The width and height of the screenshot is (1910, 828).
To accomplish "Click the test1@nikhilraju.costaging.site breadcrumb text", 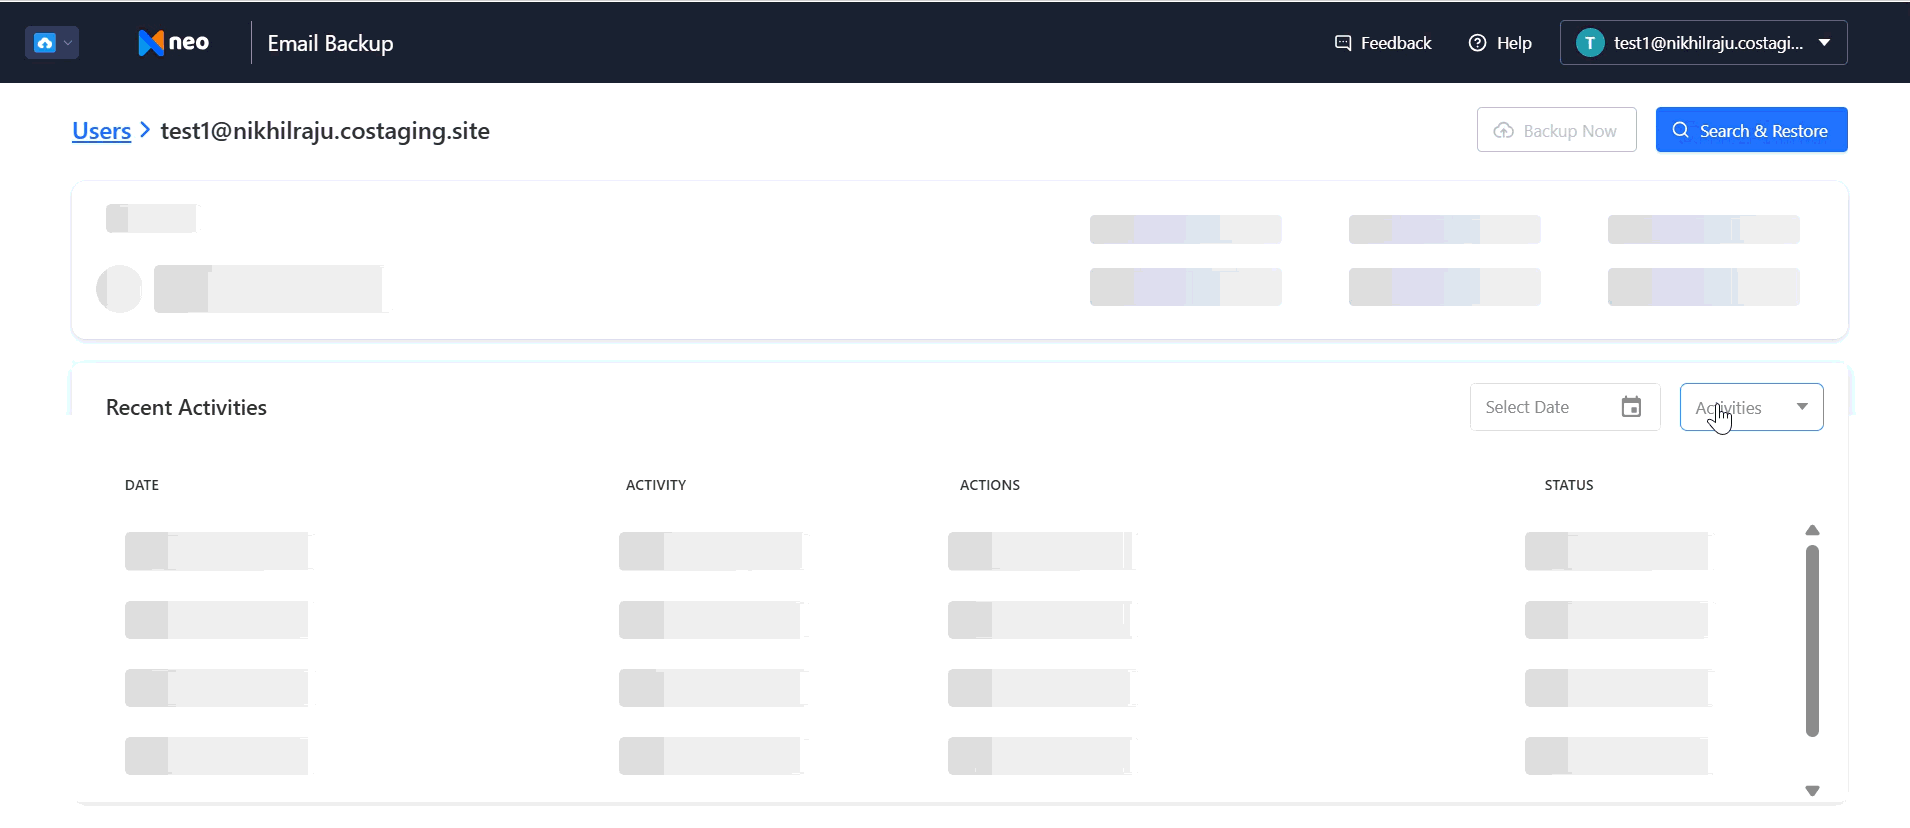I will click(325, 131).
